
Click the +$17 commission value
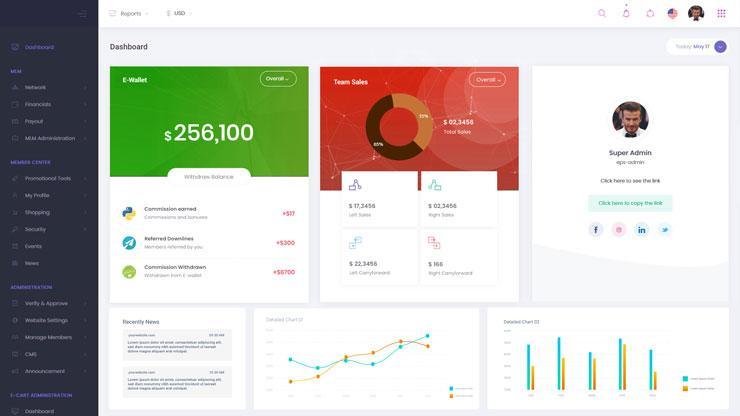(288, 213)
